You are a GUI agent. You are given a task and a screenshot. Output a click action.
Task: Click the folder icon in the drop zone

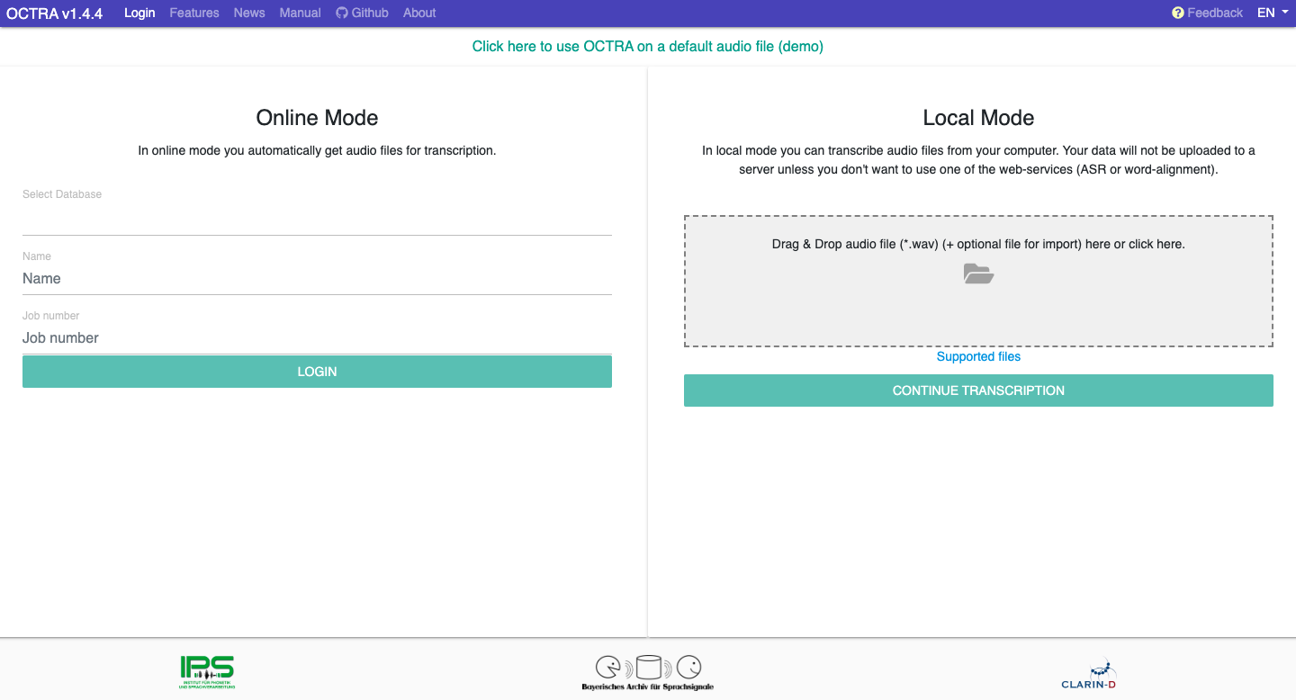[978, 272]
